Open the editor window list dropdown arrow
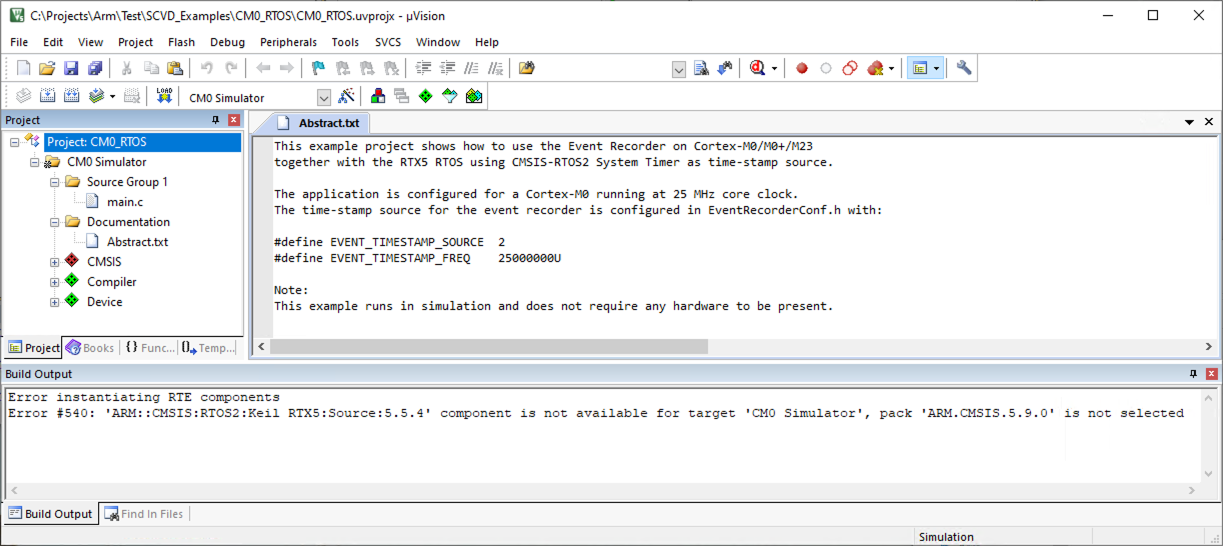Screen dimensions: 1223x546 coord(1190,122)
